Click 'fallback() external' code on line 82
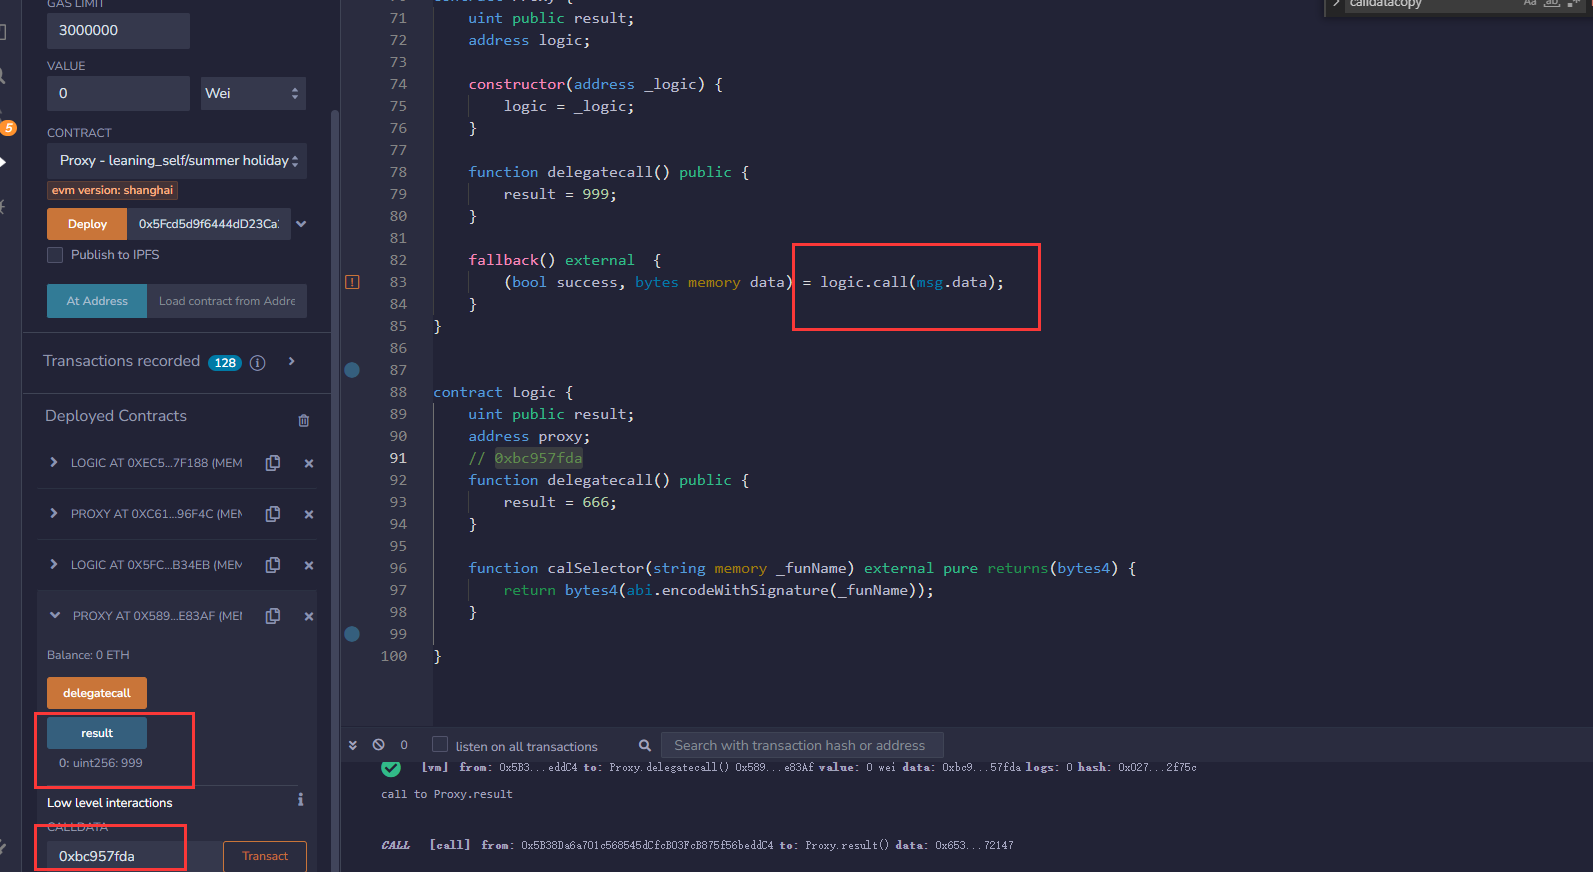 pyautogui.click(x=551, y=260)
